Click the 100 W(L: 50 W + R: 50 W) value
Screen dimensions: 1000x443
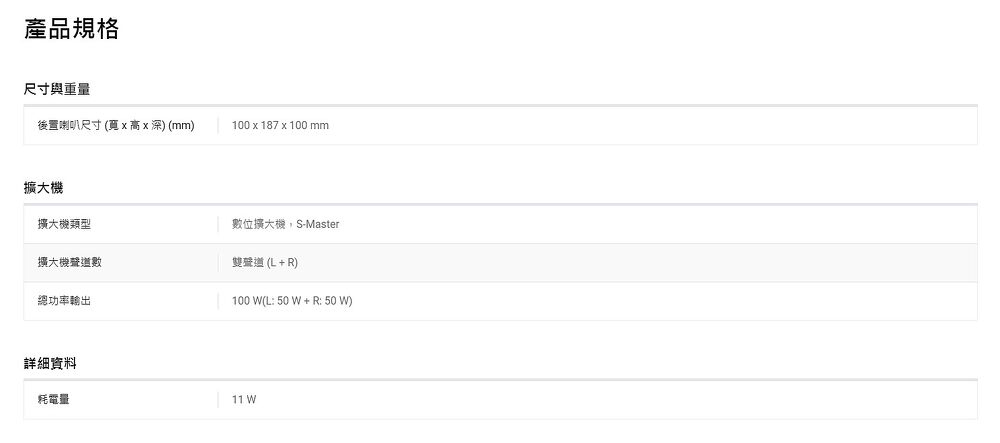point(291,301)
